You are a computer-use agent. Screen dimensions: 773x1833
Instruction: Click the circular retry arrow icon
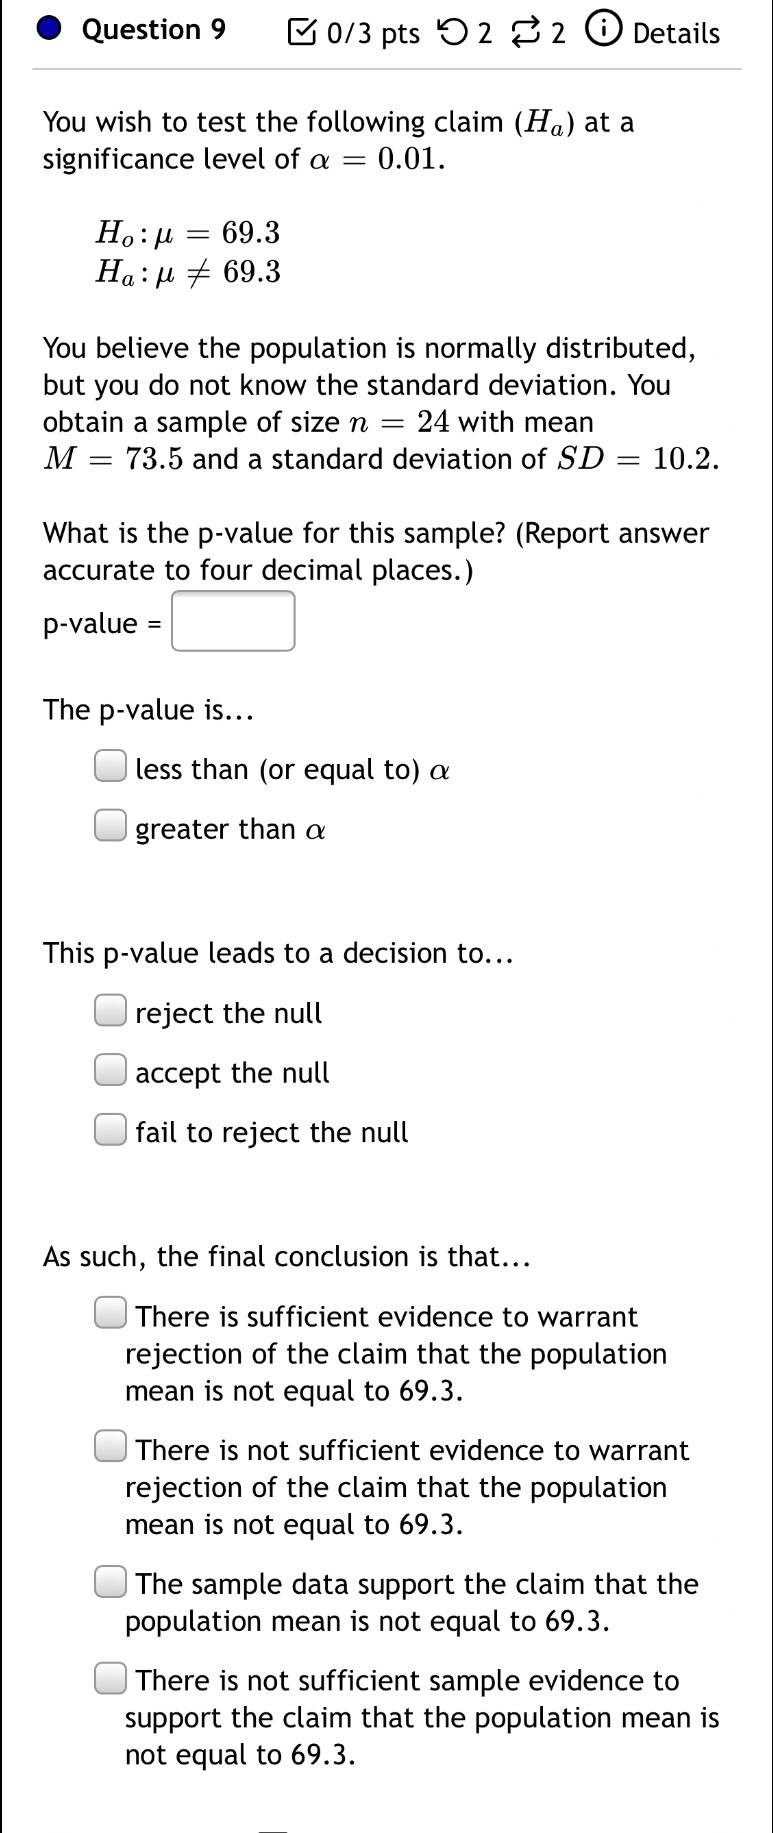(451, 33)
